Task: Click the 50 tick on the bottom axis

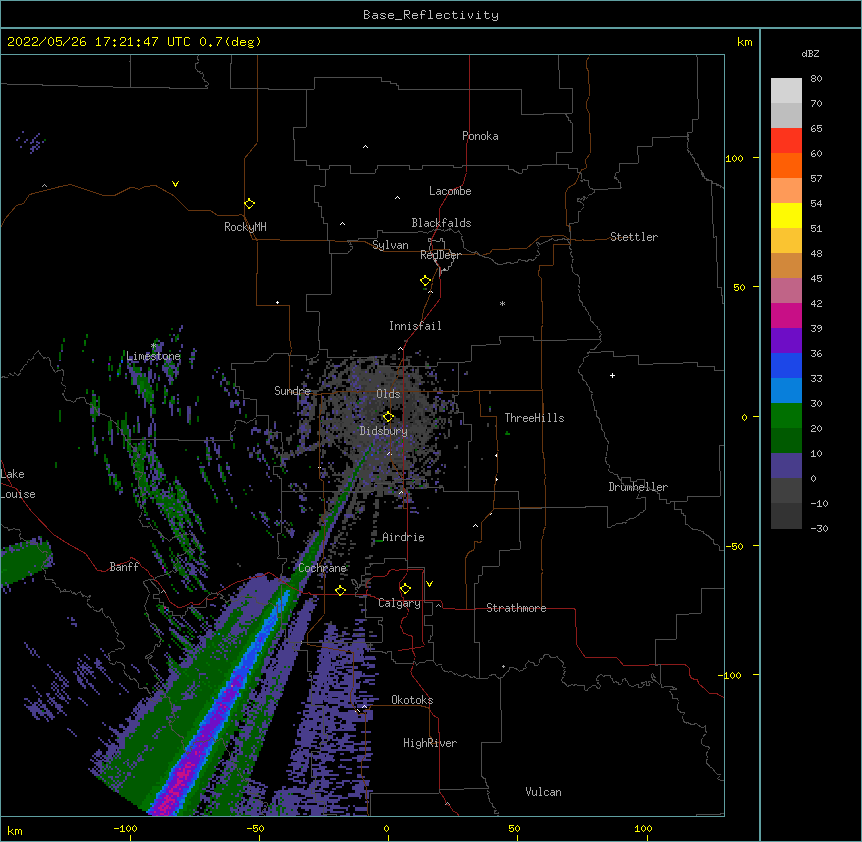Action: coord(514,828)
